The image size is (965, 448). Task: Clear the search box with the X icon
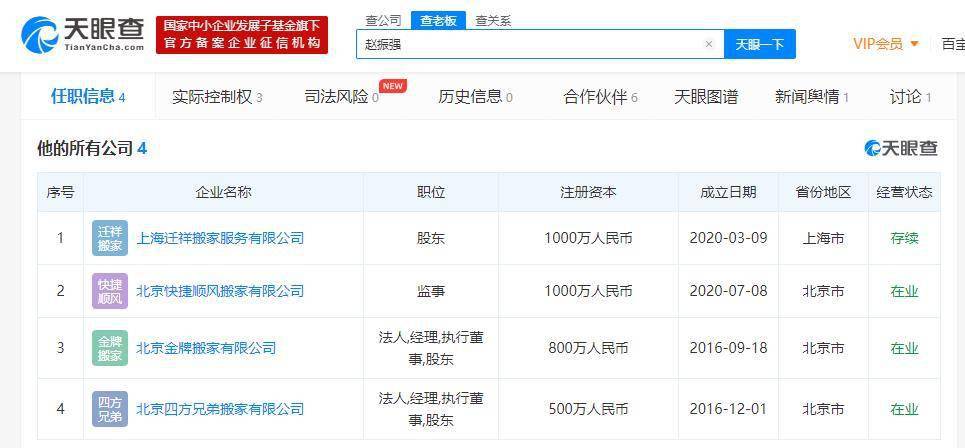tap(708, 44)
